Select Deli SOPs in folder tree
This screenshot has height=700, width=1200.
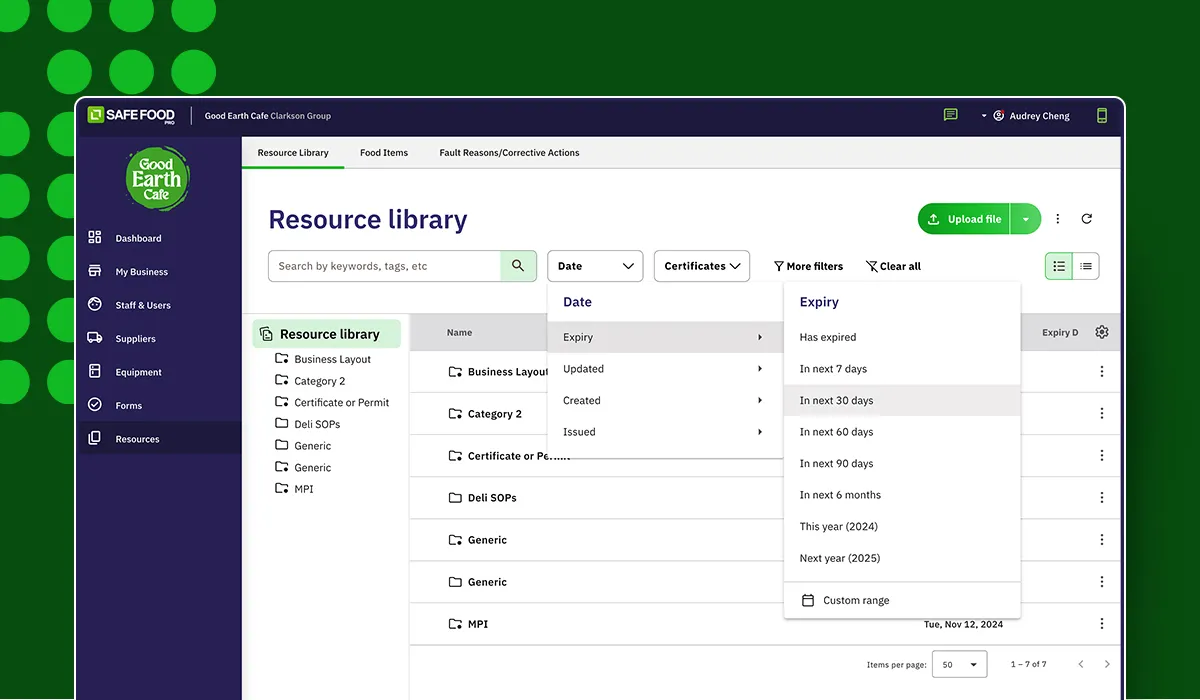308,424
